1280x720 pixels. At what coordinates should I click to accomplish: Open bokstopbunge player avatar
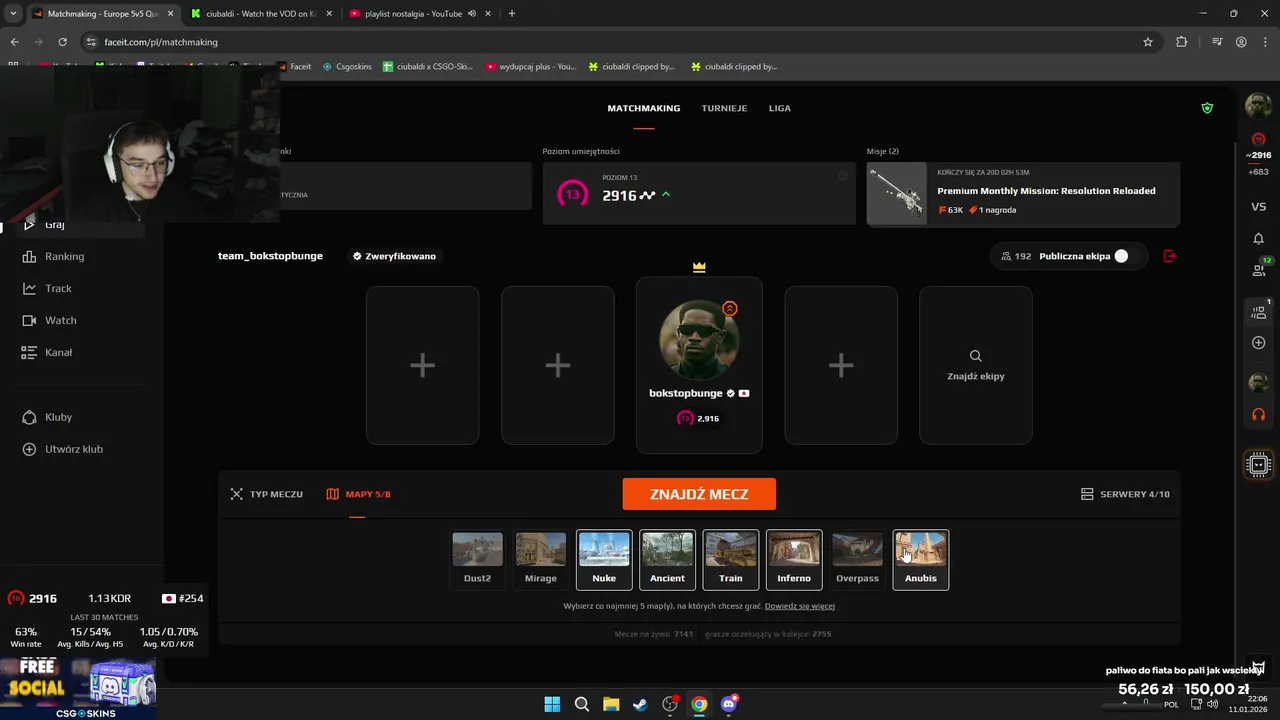(699, 339)
